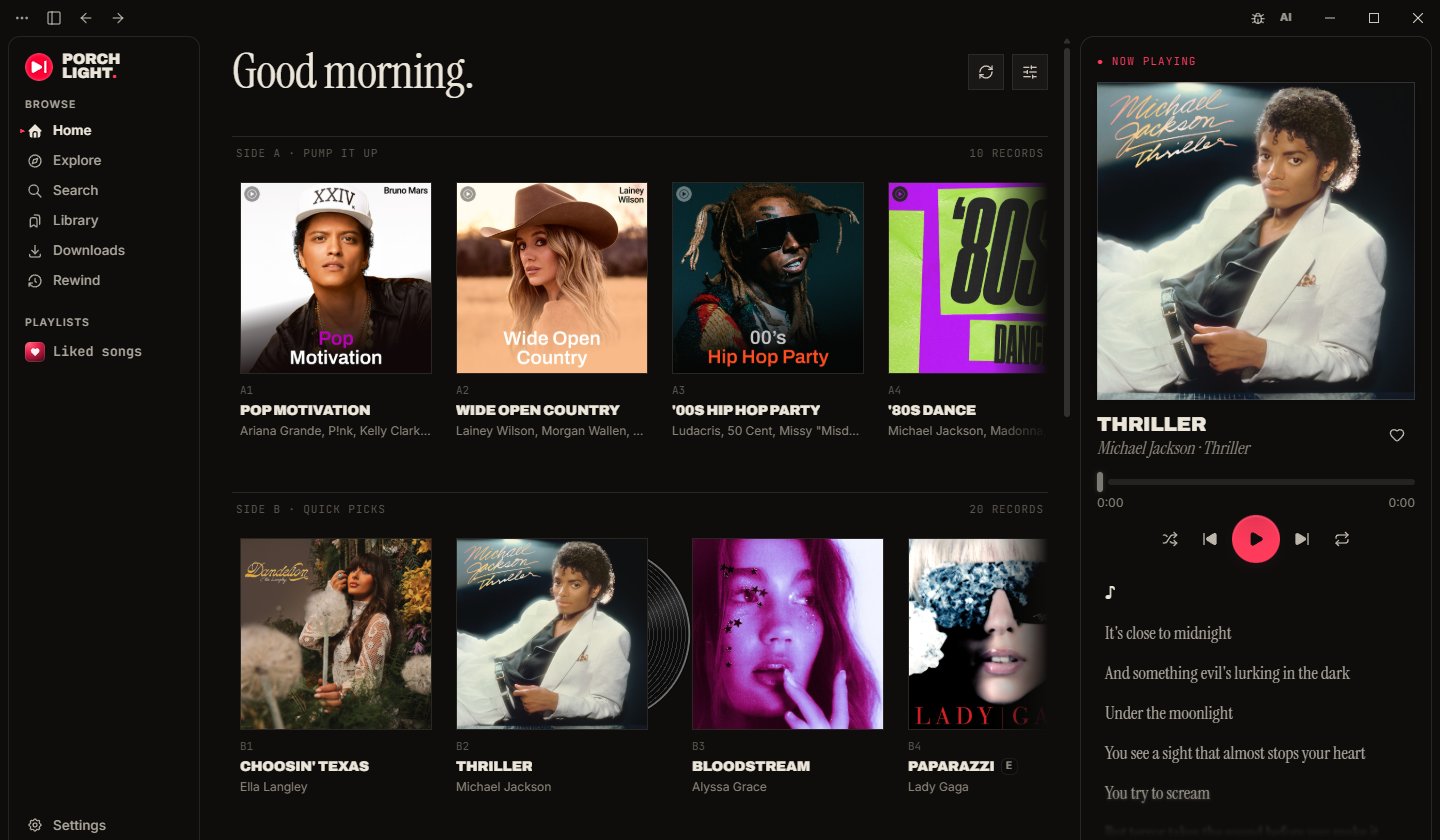Skip to next track

[1302, 539]
